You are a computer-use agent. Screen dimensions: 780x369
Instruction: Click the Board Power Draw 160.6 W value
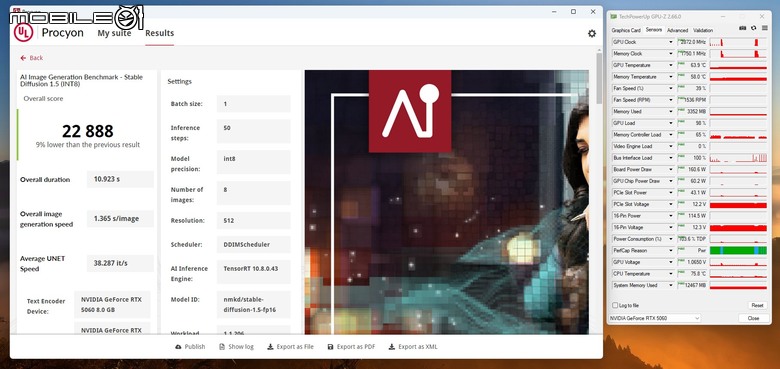pos(692,170)
